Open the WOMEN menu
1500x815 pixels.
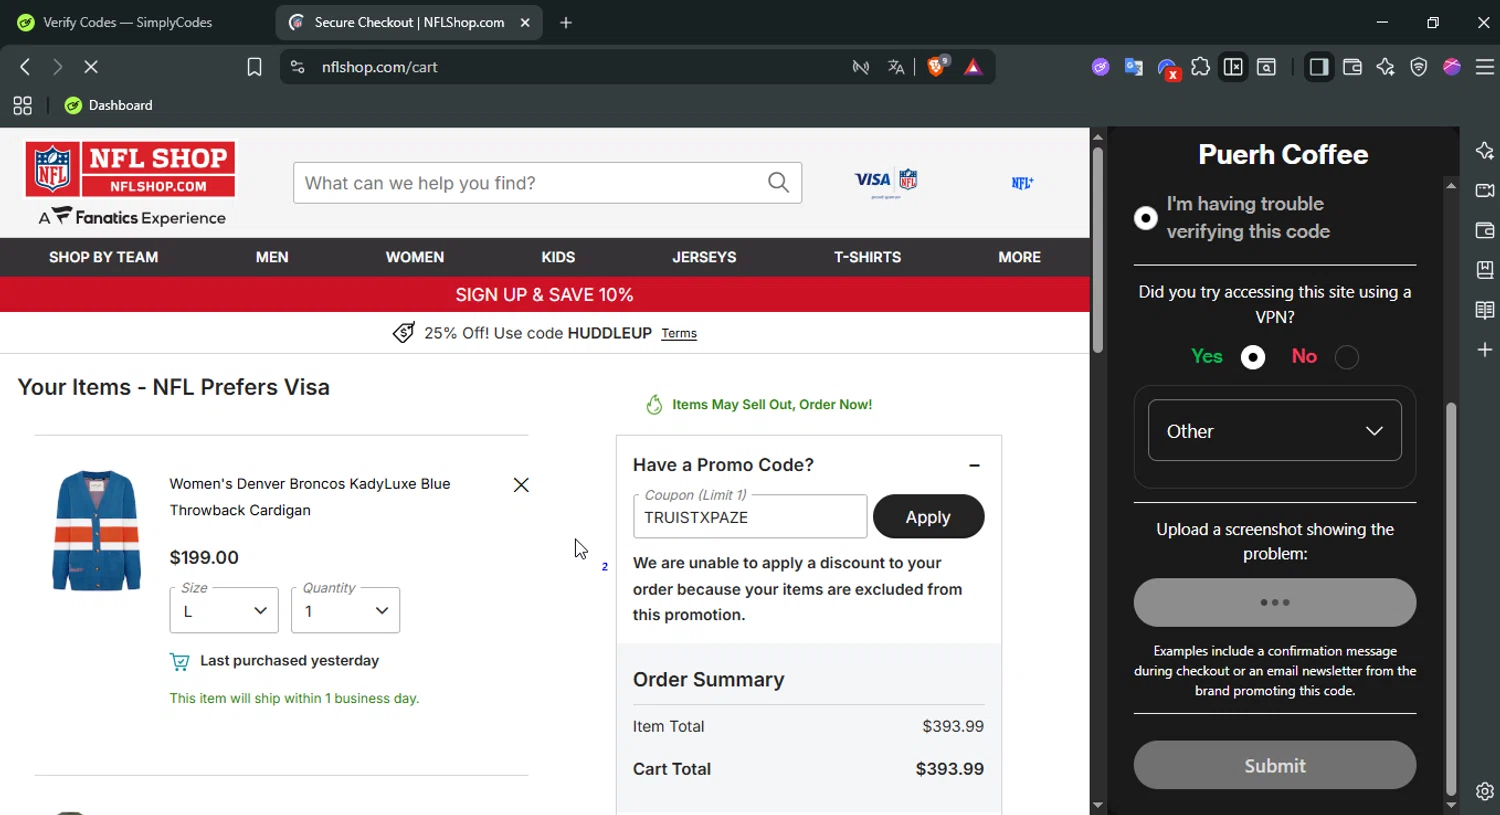coord(415,257)
